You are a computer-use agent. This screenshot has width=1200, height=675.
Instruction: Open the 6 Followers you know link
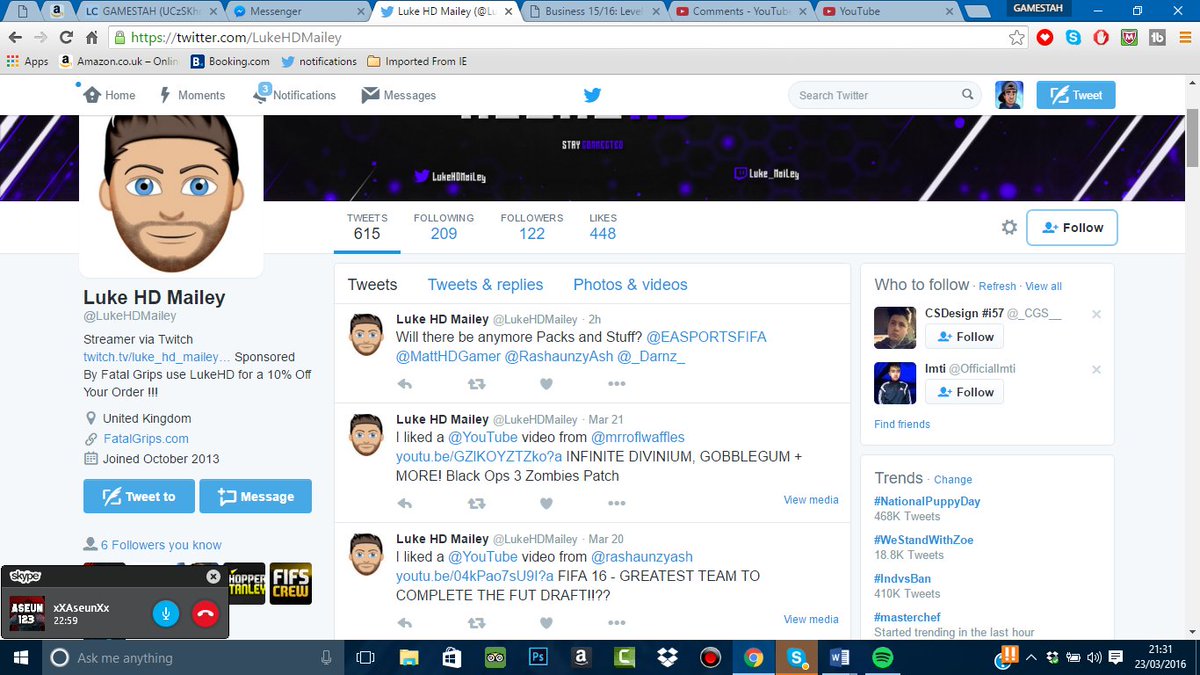coord(160,545)
